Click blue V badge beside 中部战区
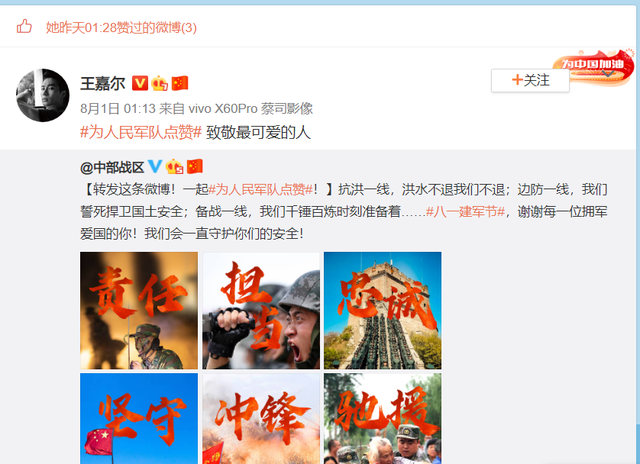This screenshot has width=640, height=464. point(155,167)
